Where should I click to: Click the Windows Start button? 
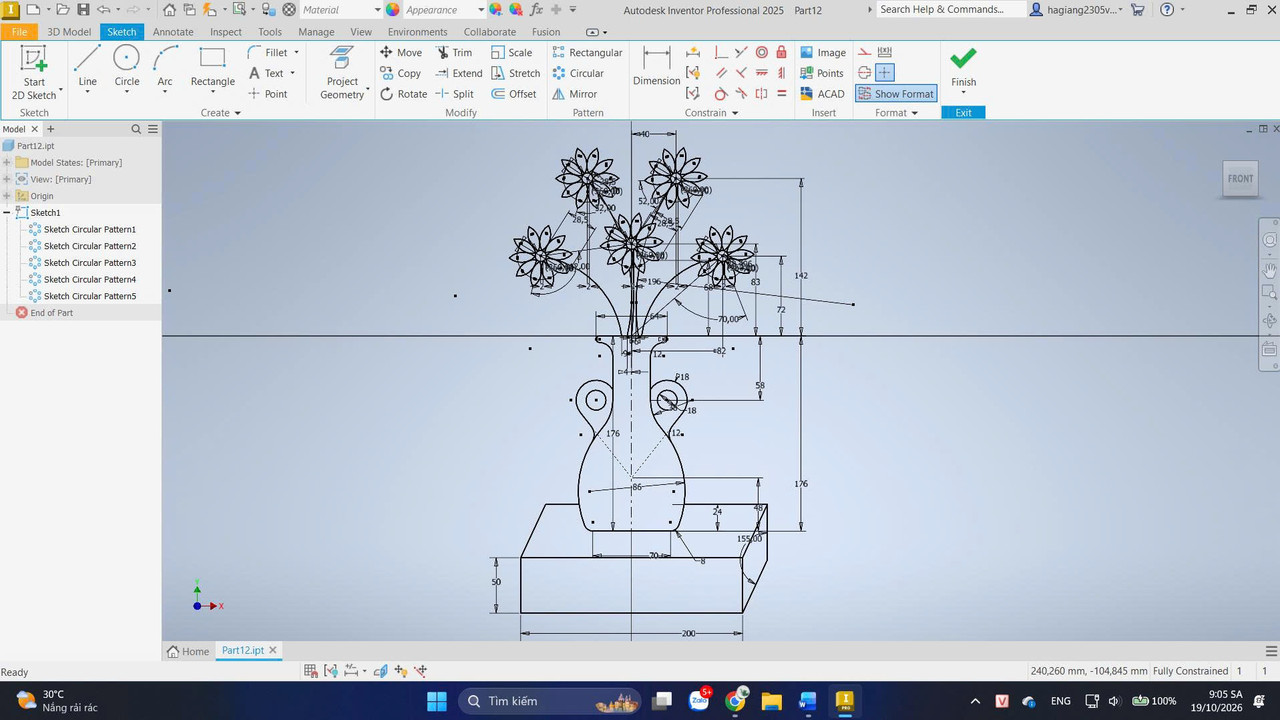click(x=437, y=700)
